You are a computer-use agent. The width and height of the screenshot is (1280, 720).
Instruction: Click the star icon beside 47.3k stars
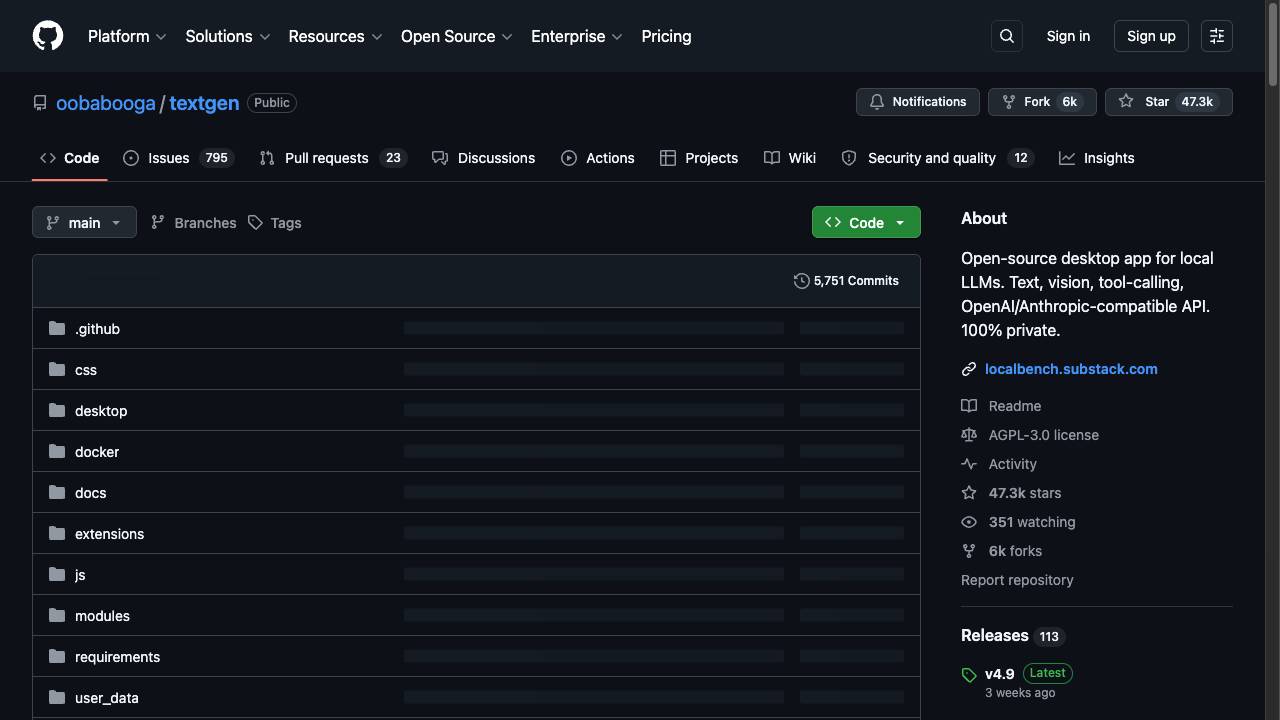click(969, 493)
